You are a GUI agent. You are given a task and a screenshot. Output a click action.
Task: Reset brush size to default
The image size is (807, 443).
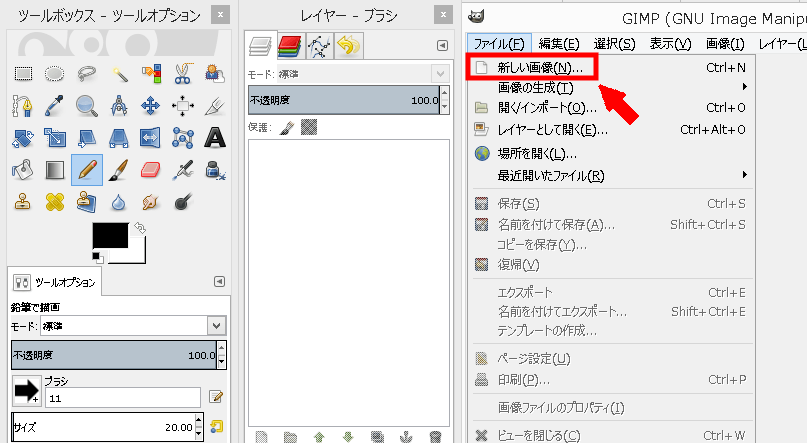pyautogui.click(x=217, y=427)
